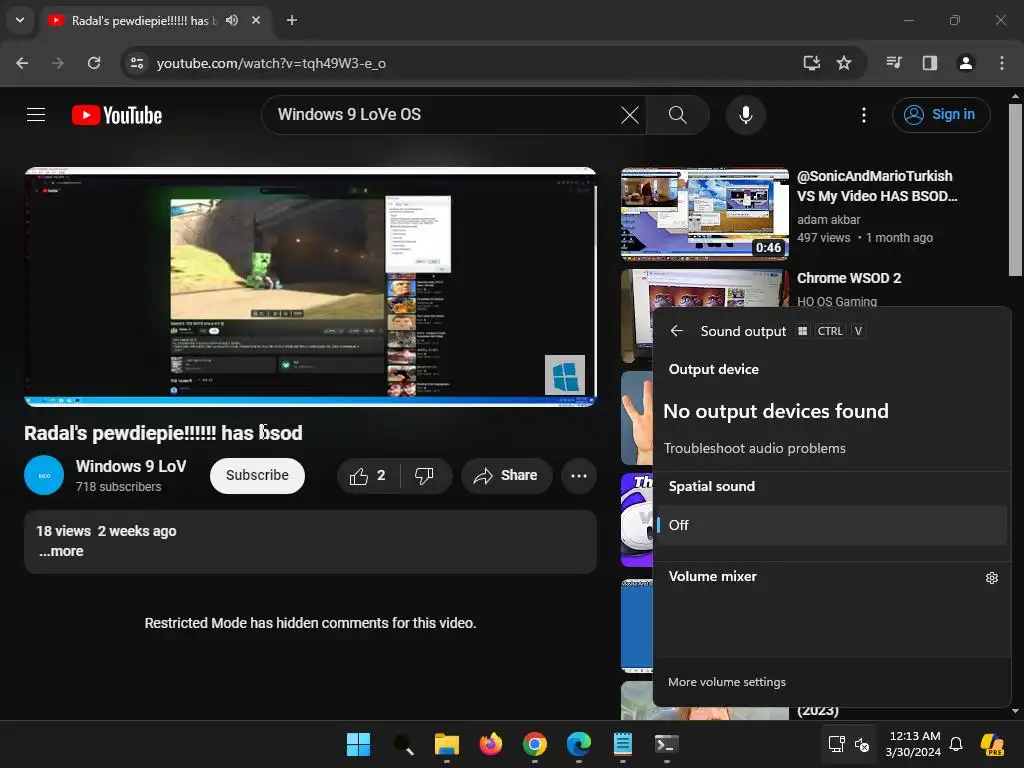Open a new browser tab
The height and width of the screenshot is (768, 1024).
point(292,20)
